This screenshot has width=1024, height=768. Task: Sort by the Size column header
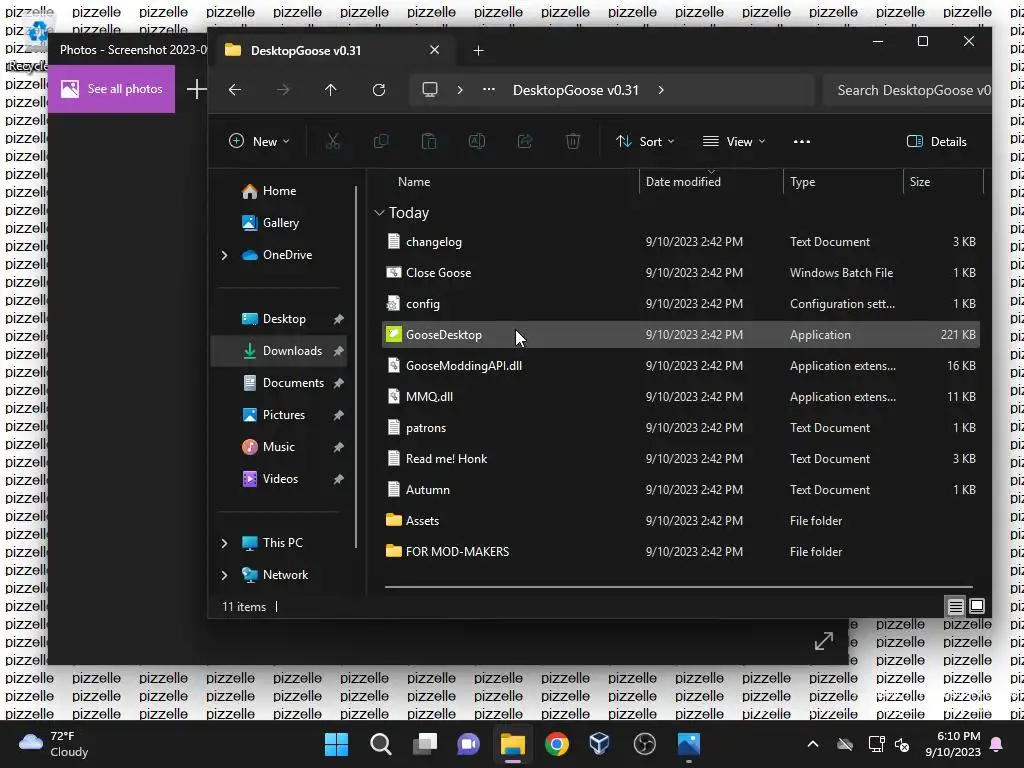pos(920,182)
